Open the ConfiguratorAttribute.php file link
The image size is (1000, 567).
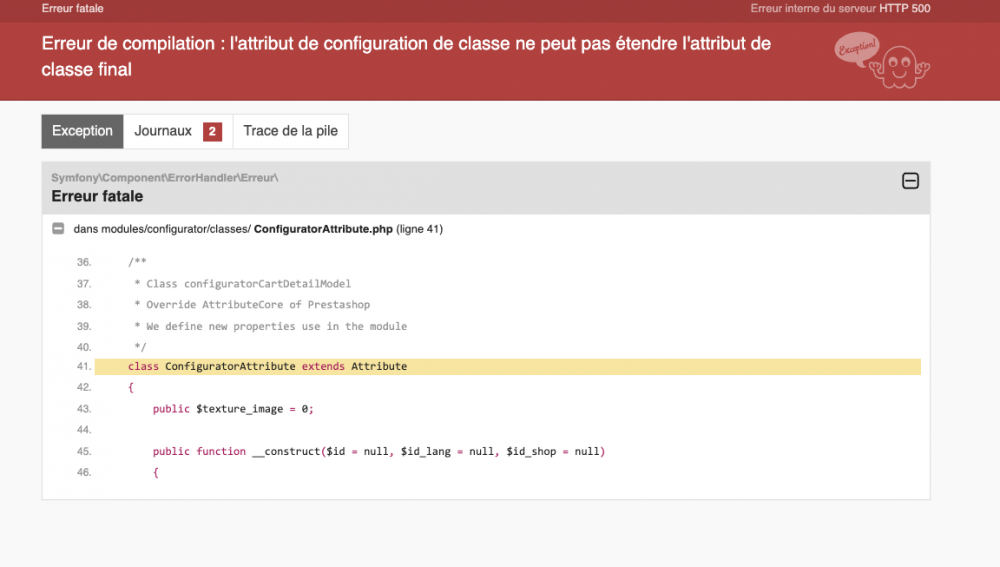(322, 229)
